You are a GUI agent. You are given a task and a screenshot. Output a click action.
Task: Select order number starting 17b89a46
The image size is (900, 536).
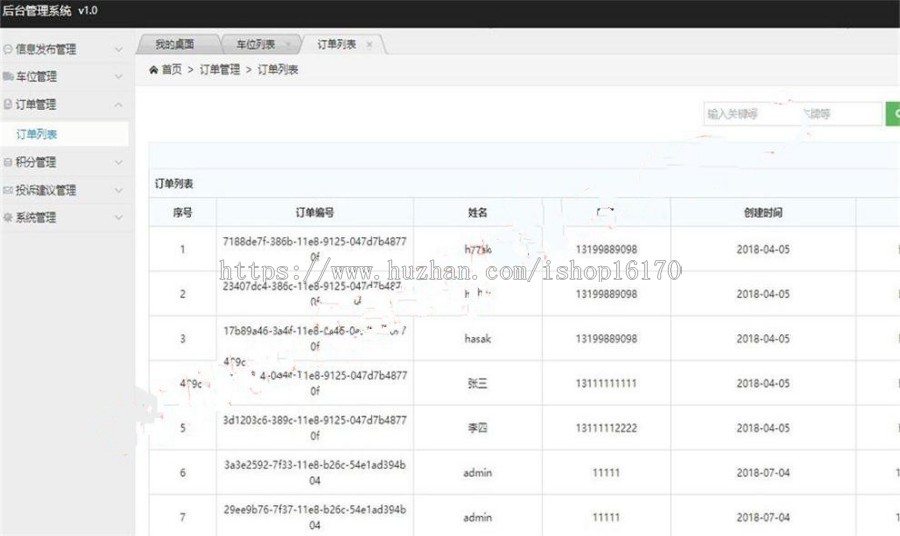tap(315, 339)
